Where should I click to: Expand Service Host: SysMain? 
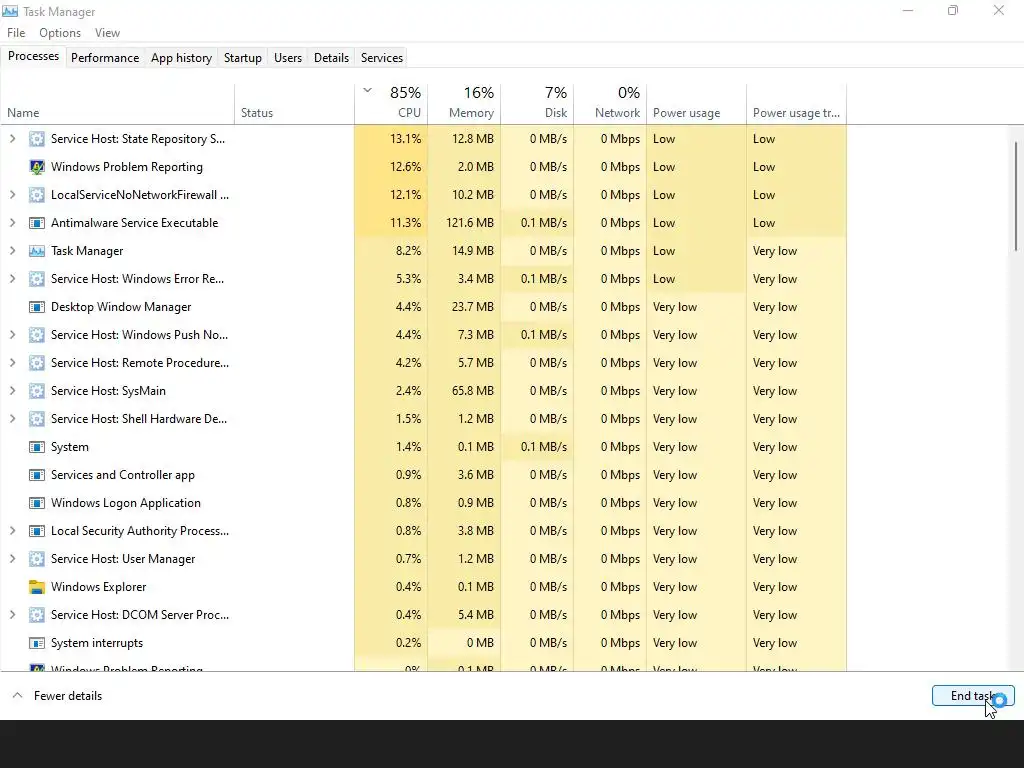12,391
